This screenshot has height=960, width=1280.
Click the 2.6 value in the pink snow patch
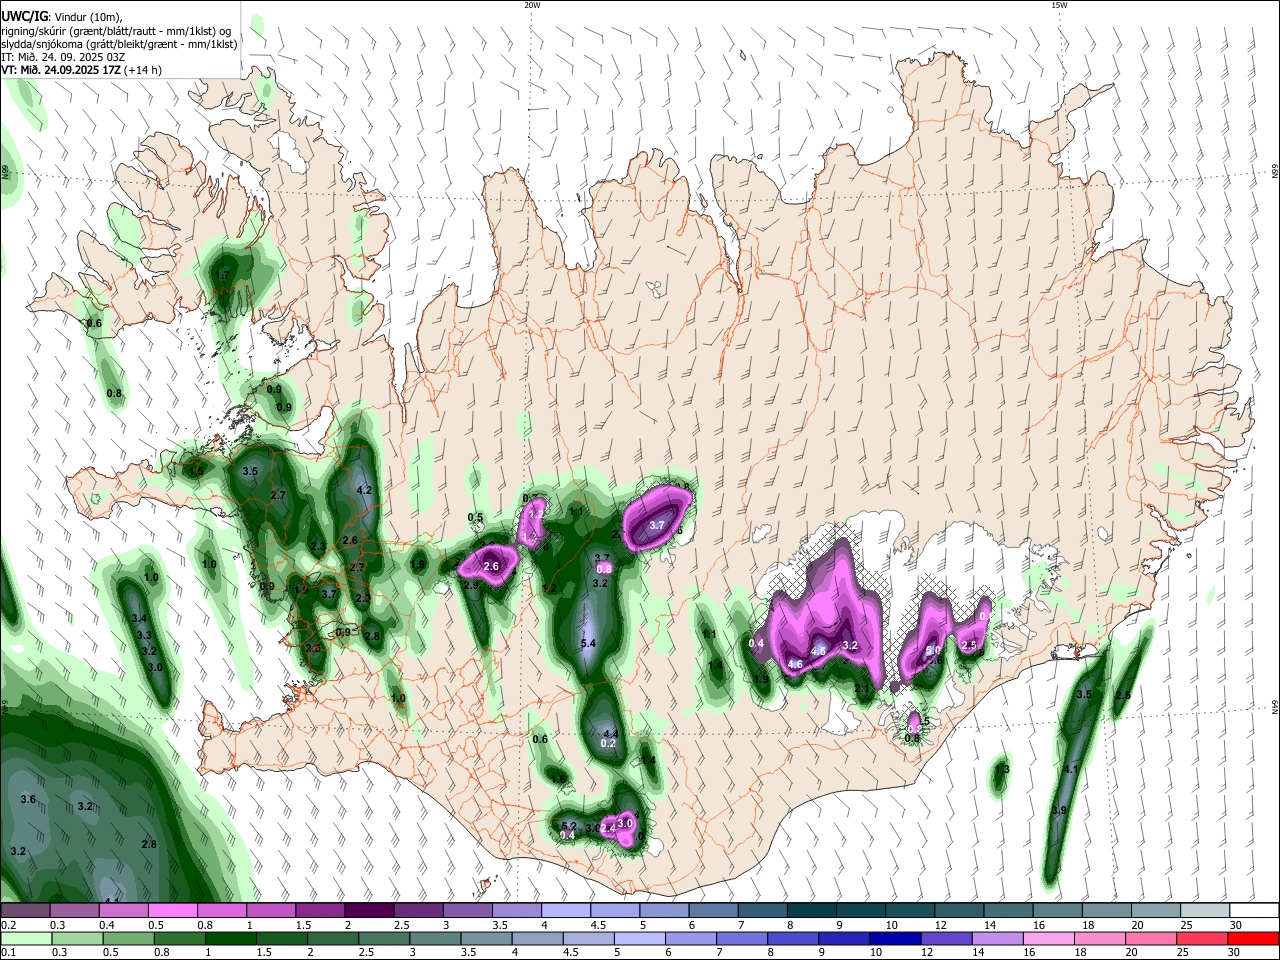pos(491,566)
